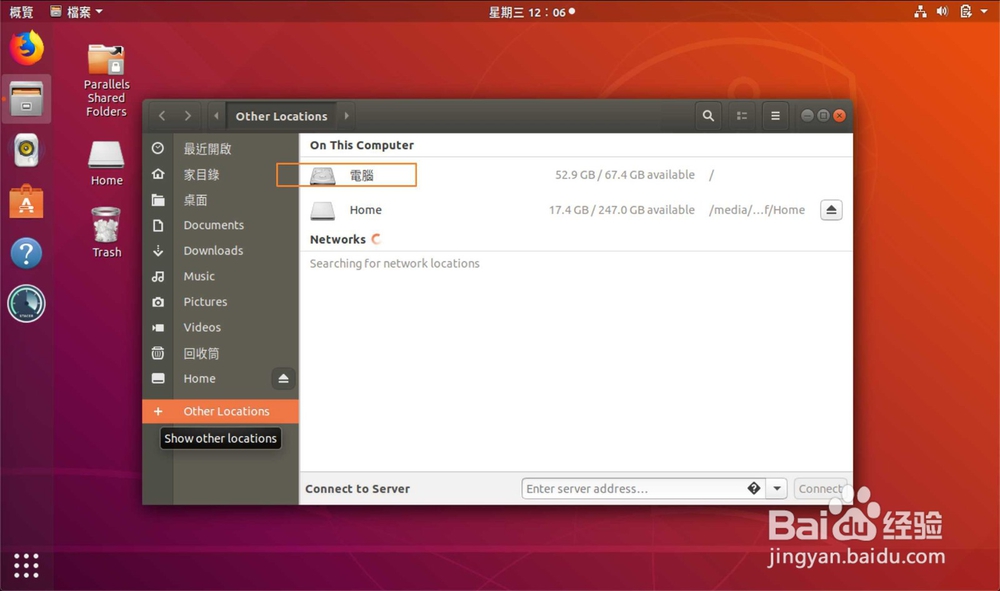Viewport: 1000px width, 591px height.
Task: Launch Stacer gauge icon in dock
Action: [x=26, y=303]
